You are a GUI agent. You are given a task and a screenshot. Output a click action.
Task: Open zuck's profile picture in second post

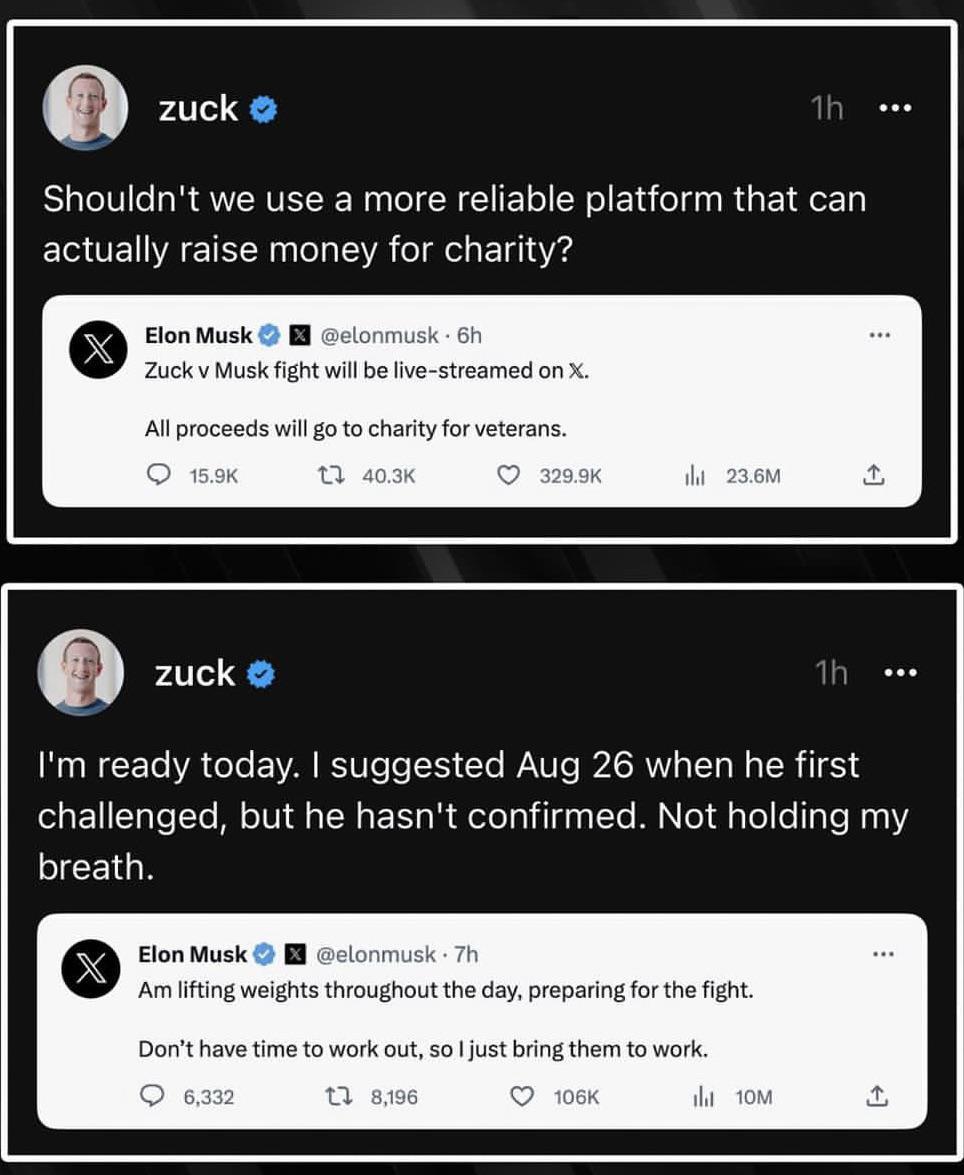pos(81,672)
